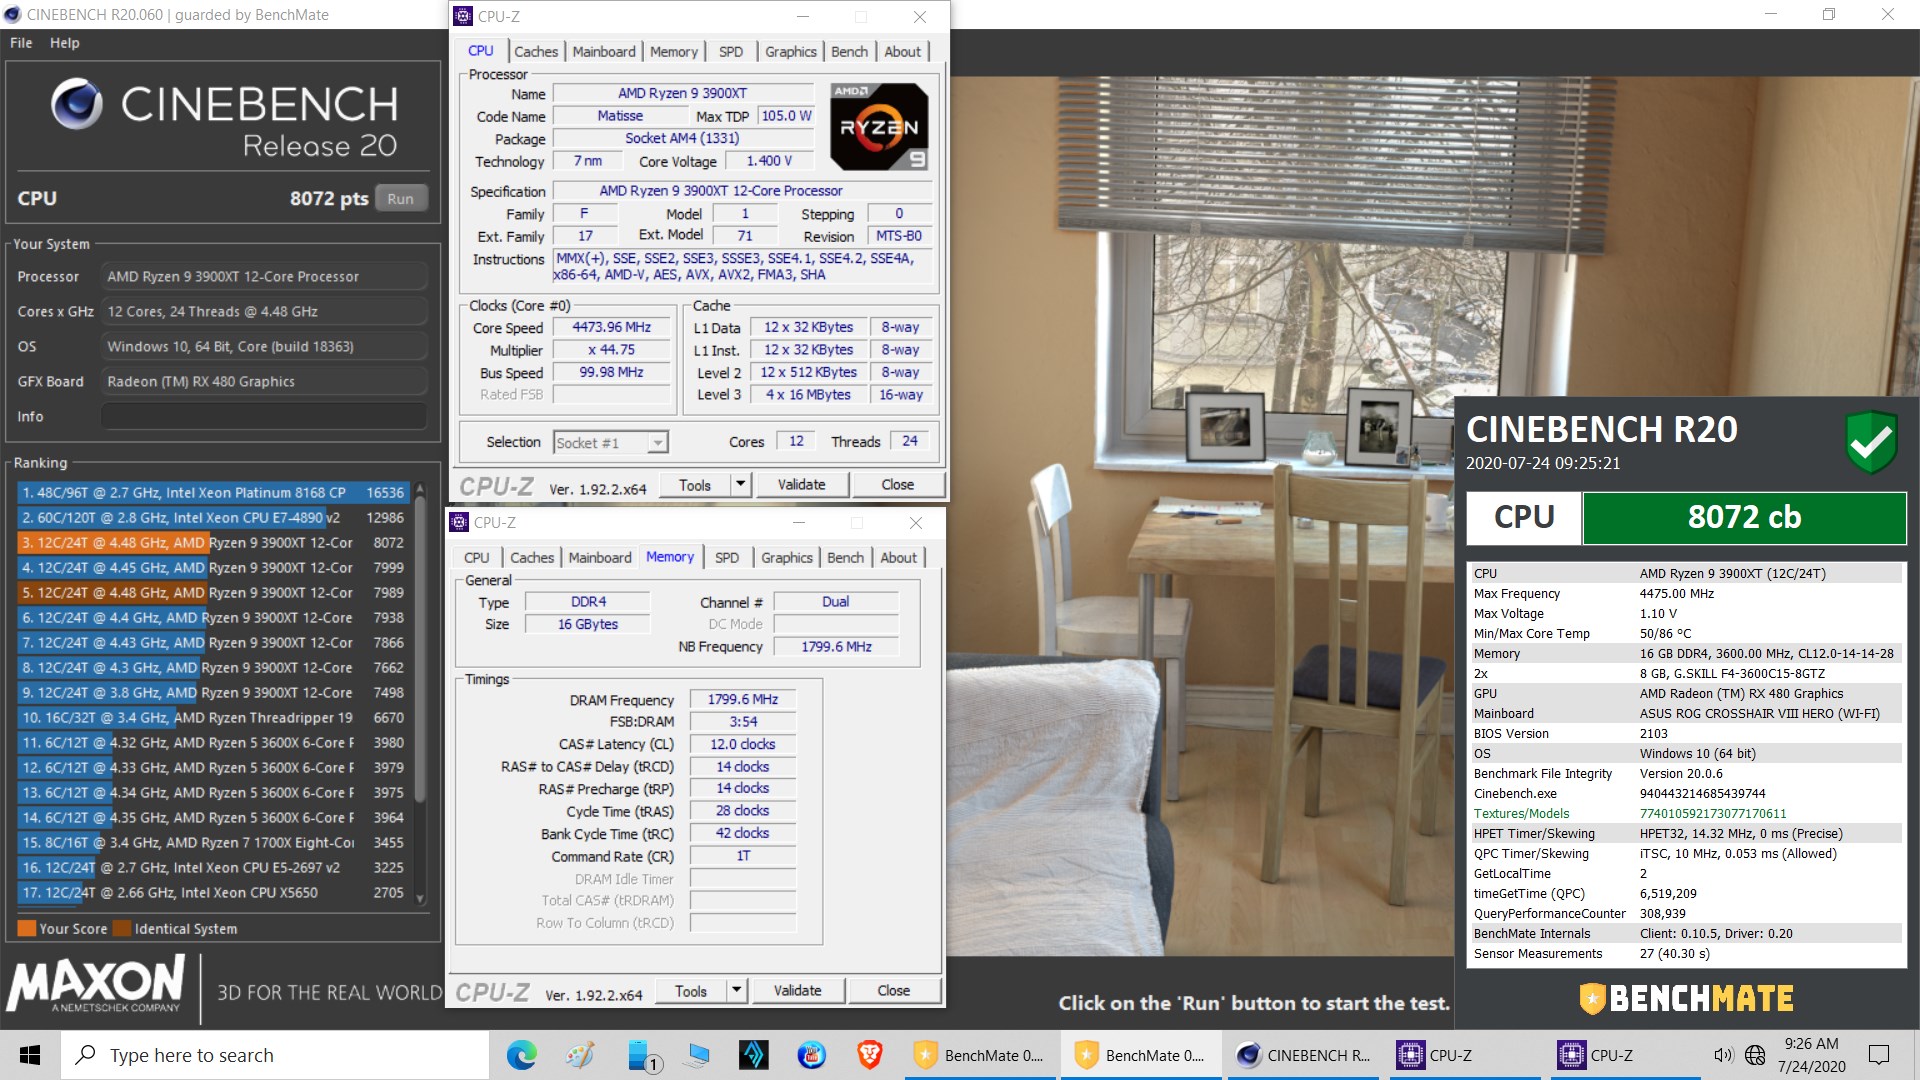The width and height of the screenshot is (1920, 1080).
Task: Open the monitor app icon in taskbar
Action: click(x=695, y=1055)
